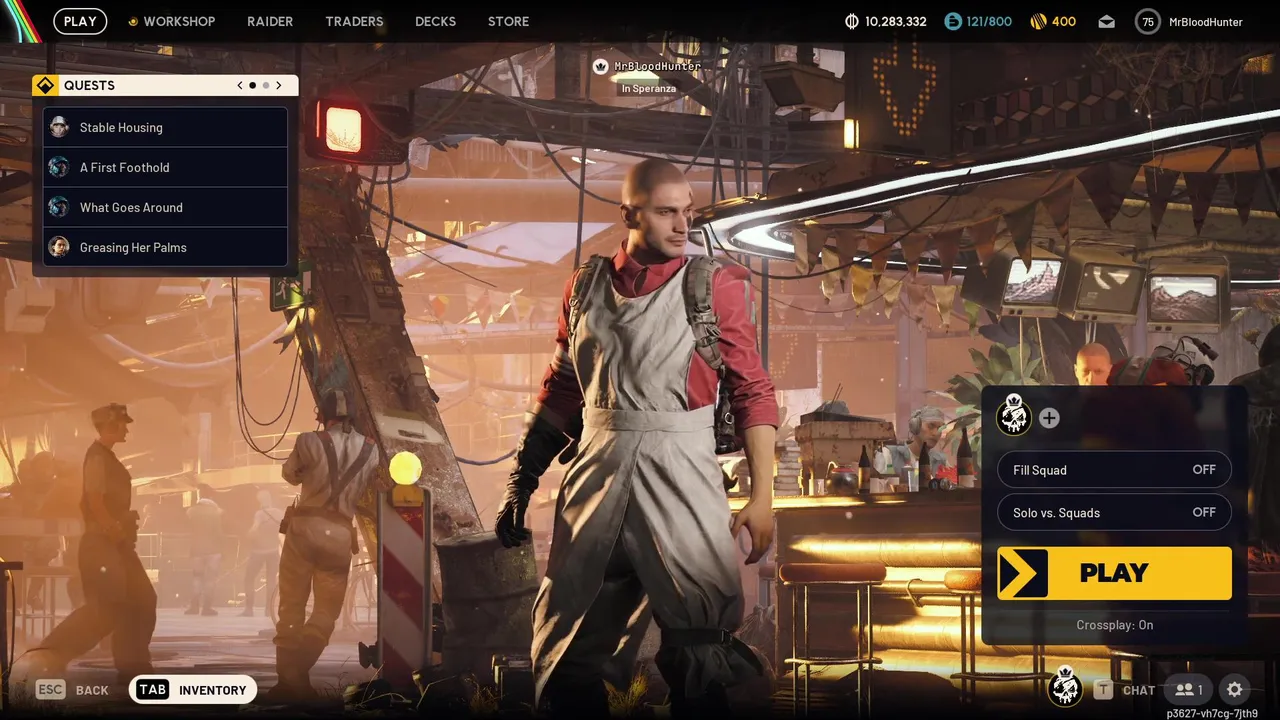Click the Crossplay: On setting

1114,625
